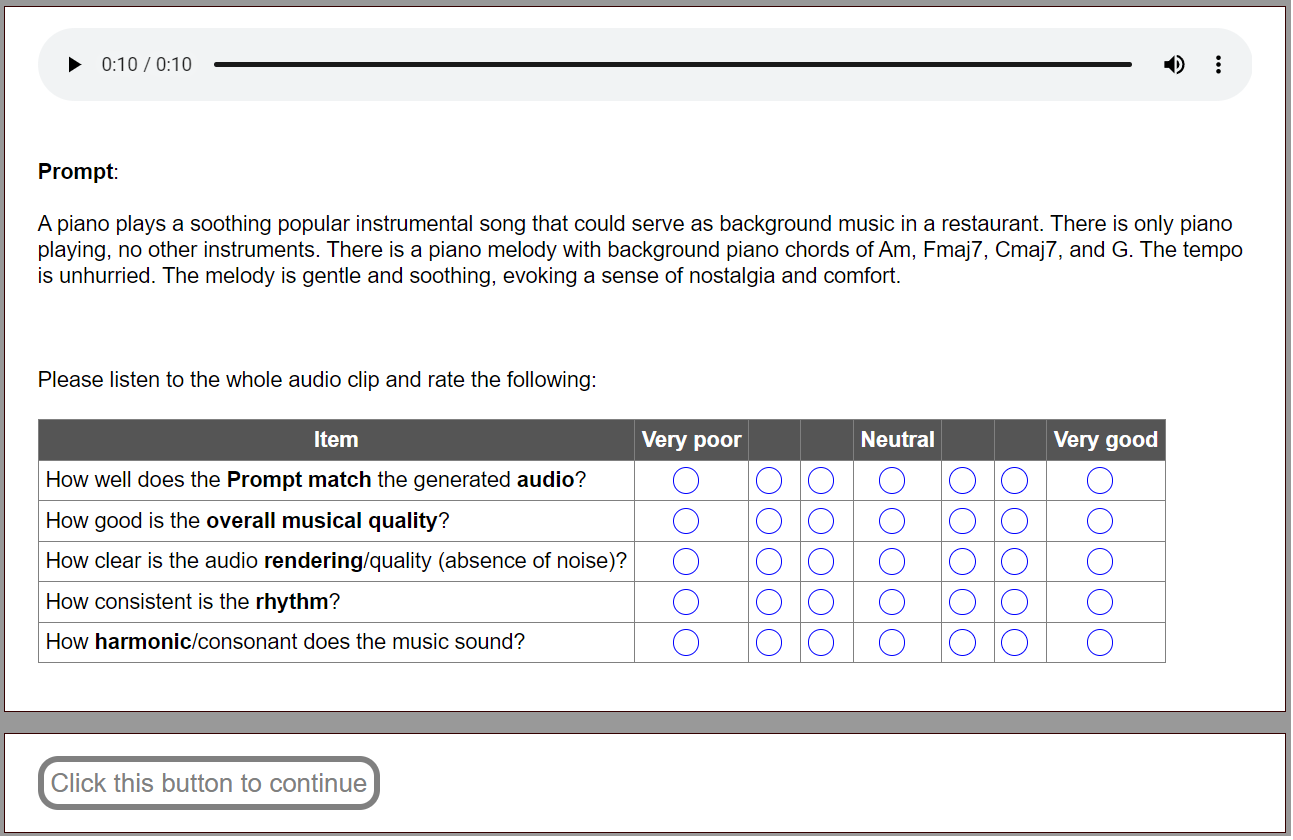Rate rhythm consistency as Very good
This screenshot has height=840, width=1293.
1100,602
